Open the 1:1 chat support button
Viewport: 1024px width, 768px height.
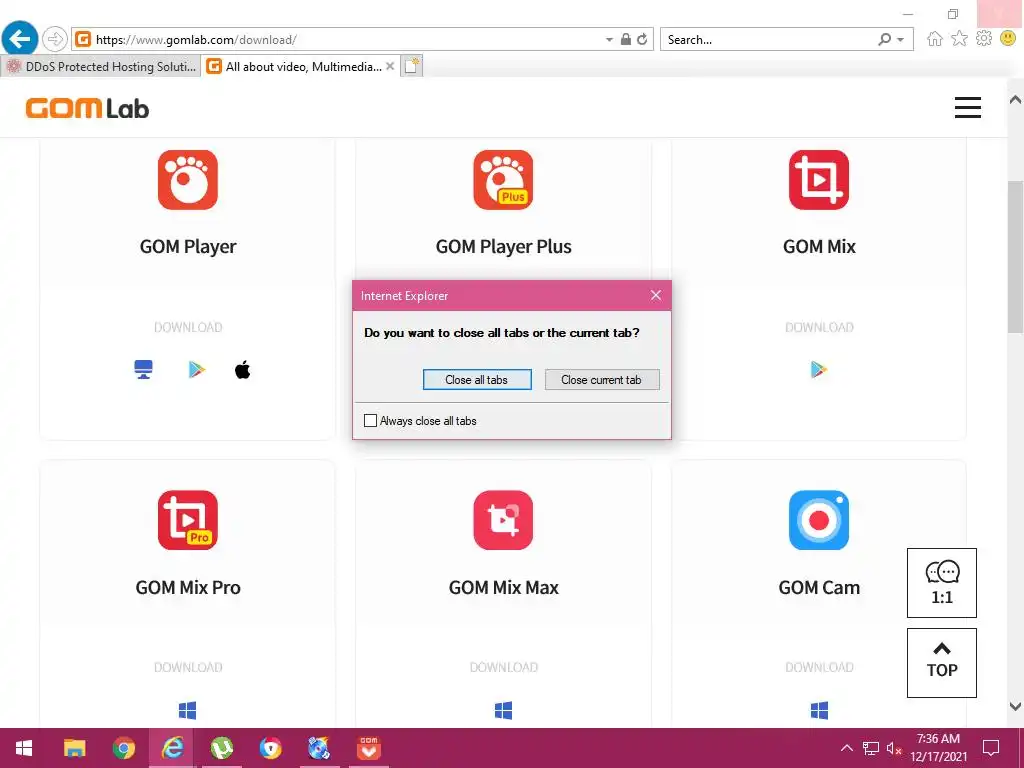pyautogui.click(x=942, y=583)
